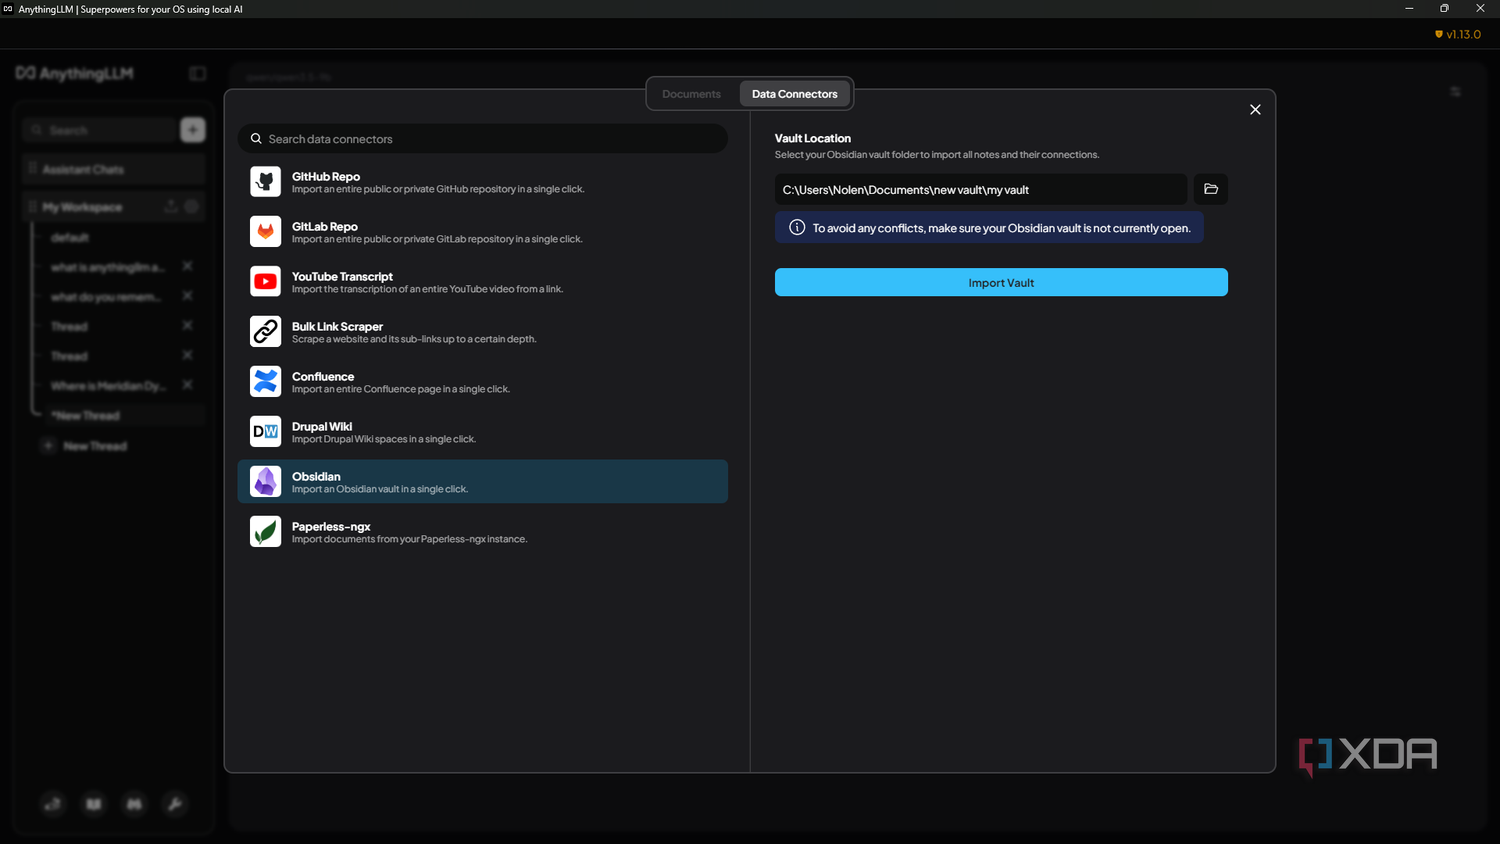Screen dimensions: 1500x844
Task: Click the support hand icon in sidebar footer
Action: click(52, 804)
